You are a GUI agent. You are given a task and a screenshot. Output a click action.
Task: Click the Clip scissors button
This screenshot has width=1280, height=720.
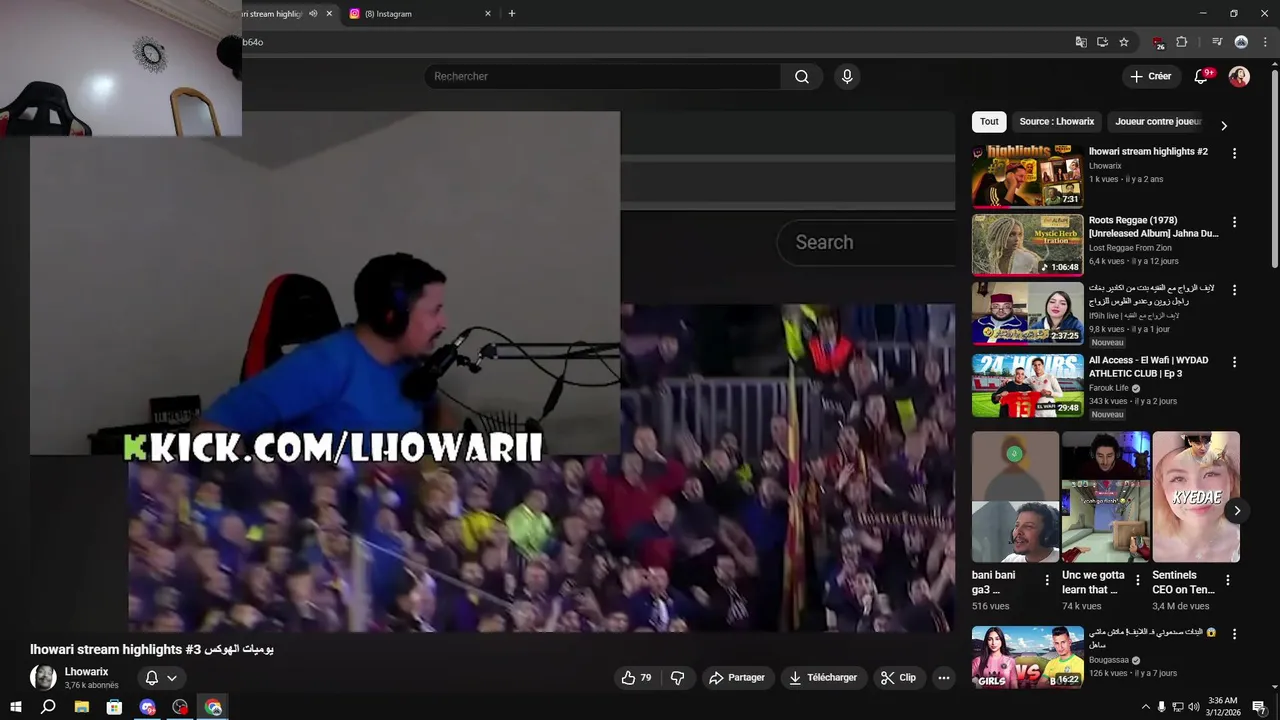898,678
